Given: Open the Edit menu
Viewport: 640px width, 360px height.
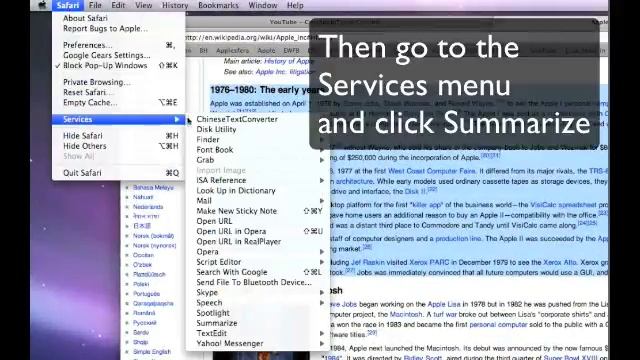Looking at the screenshot, I should click(x=118, y=5).
